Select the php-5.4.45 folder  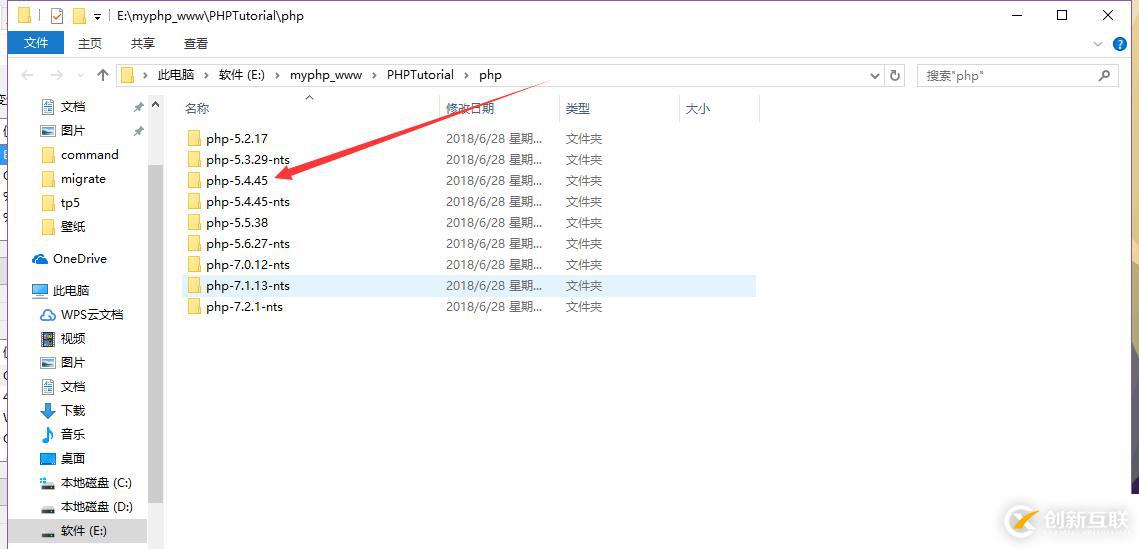pos(237,181)
